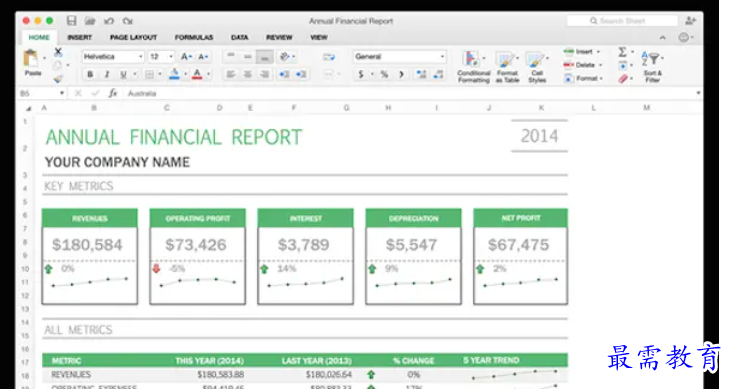Click the Fill down icon below AutoSum
Screen dimensions: 729x389
(623, 65)
